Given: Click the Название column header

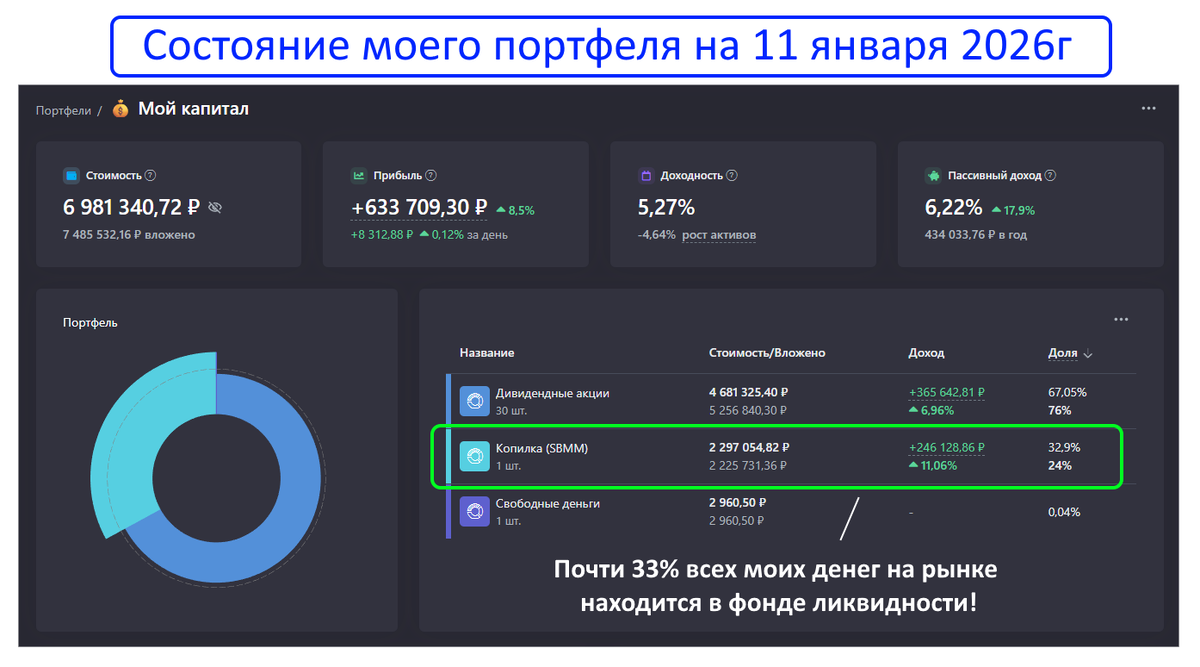Looking at the screenshot, I should click(x=487, y=353).
